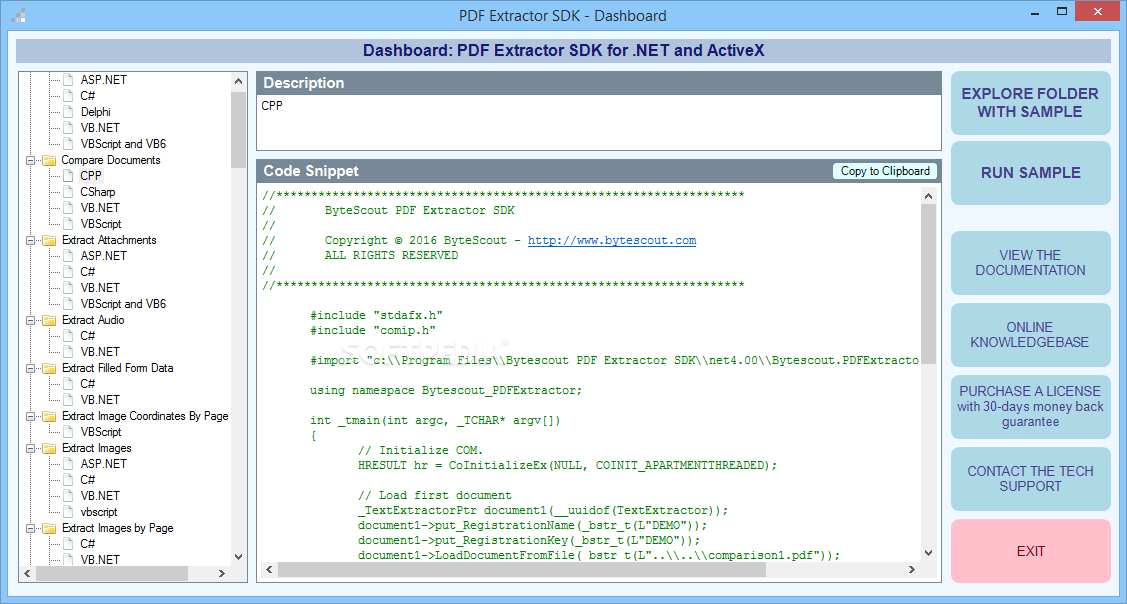Click the code snippet vertical scrollbar thumb
1127x604 pixels.
[x=929, y=283]
